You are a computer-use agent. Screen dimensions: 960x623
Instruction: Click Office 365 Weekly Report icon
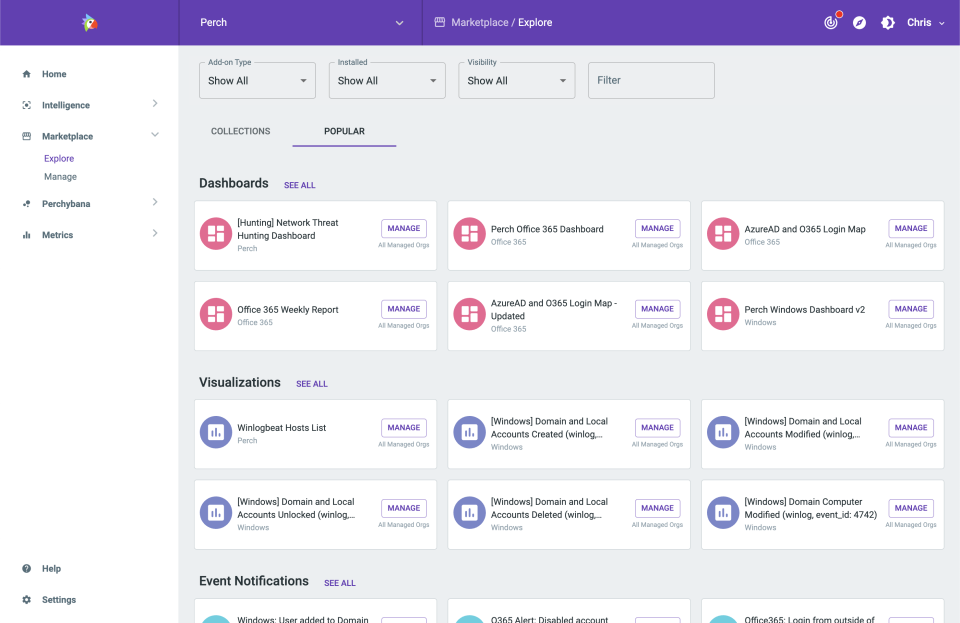click(216, 314)
